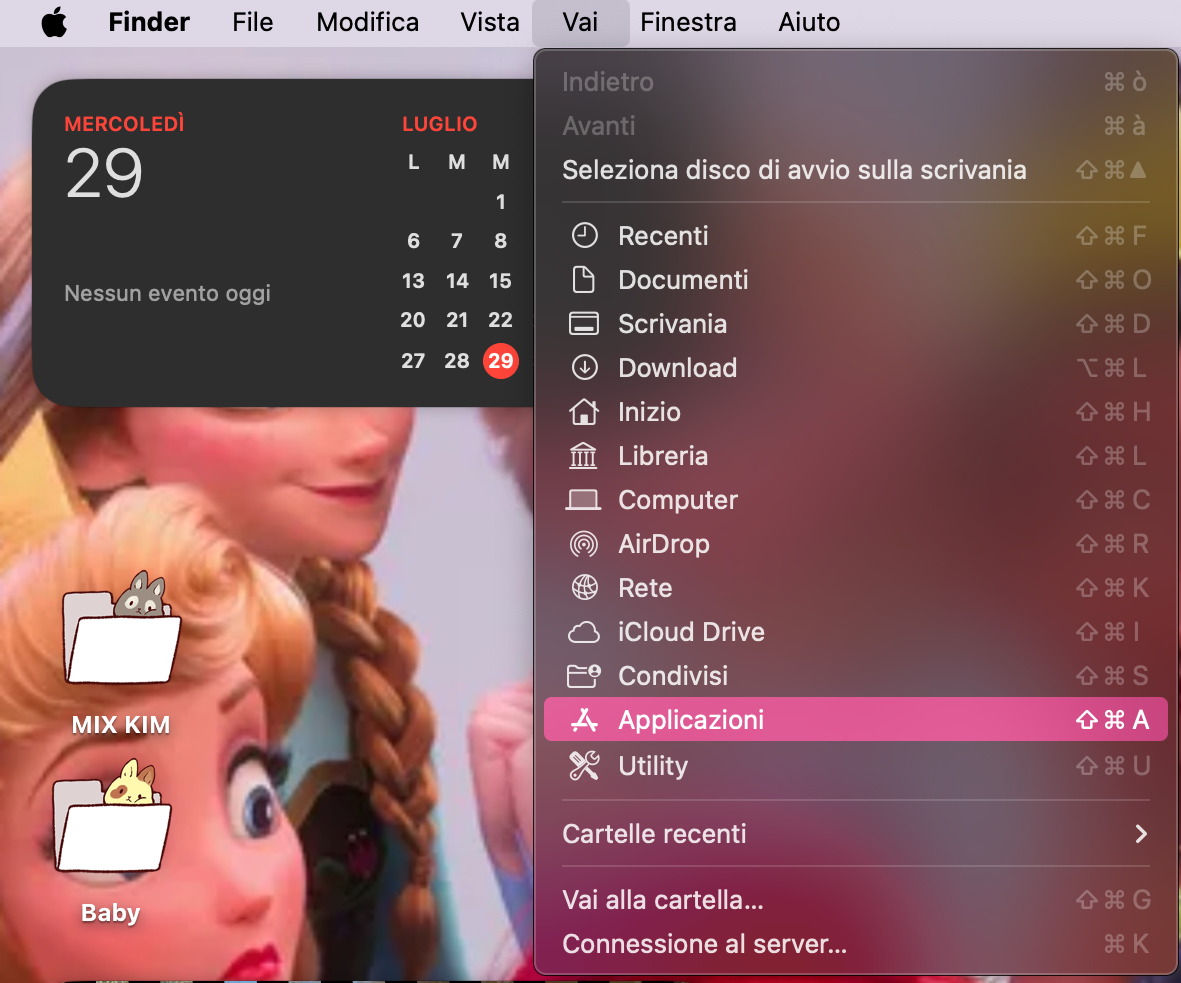Open the Aiuto menu
1181x983 pixels.
pos(809,23)
